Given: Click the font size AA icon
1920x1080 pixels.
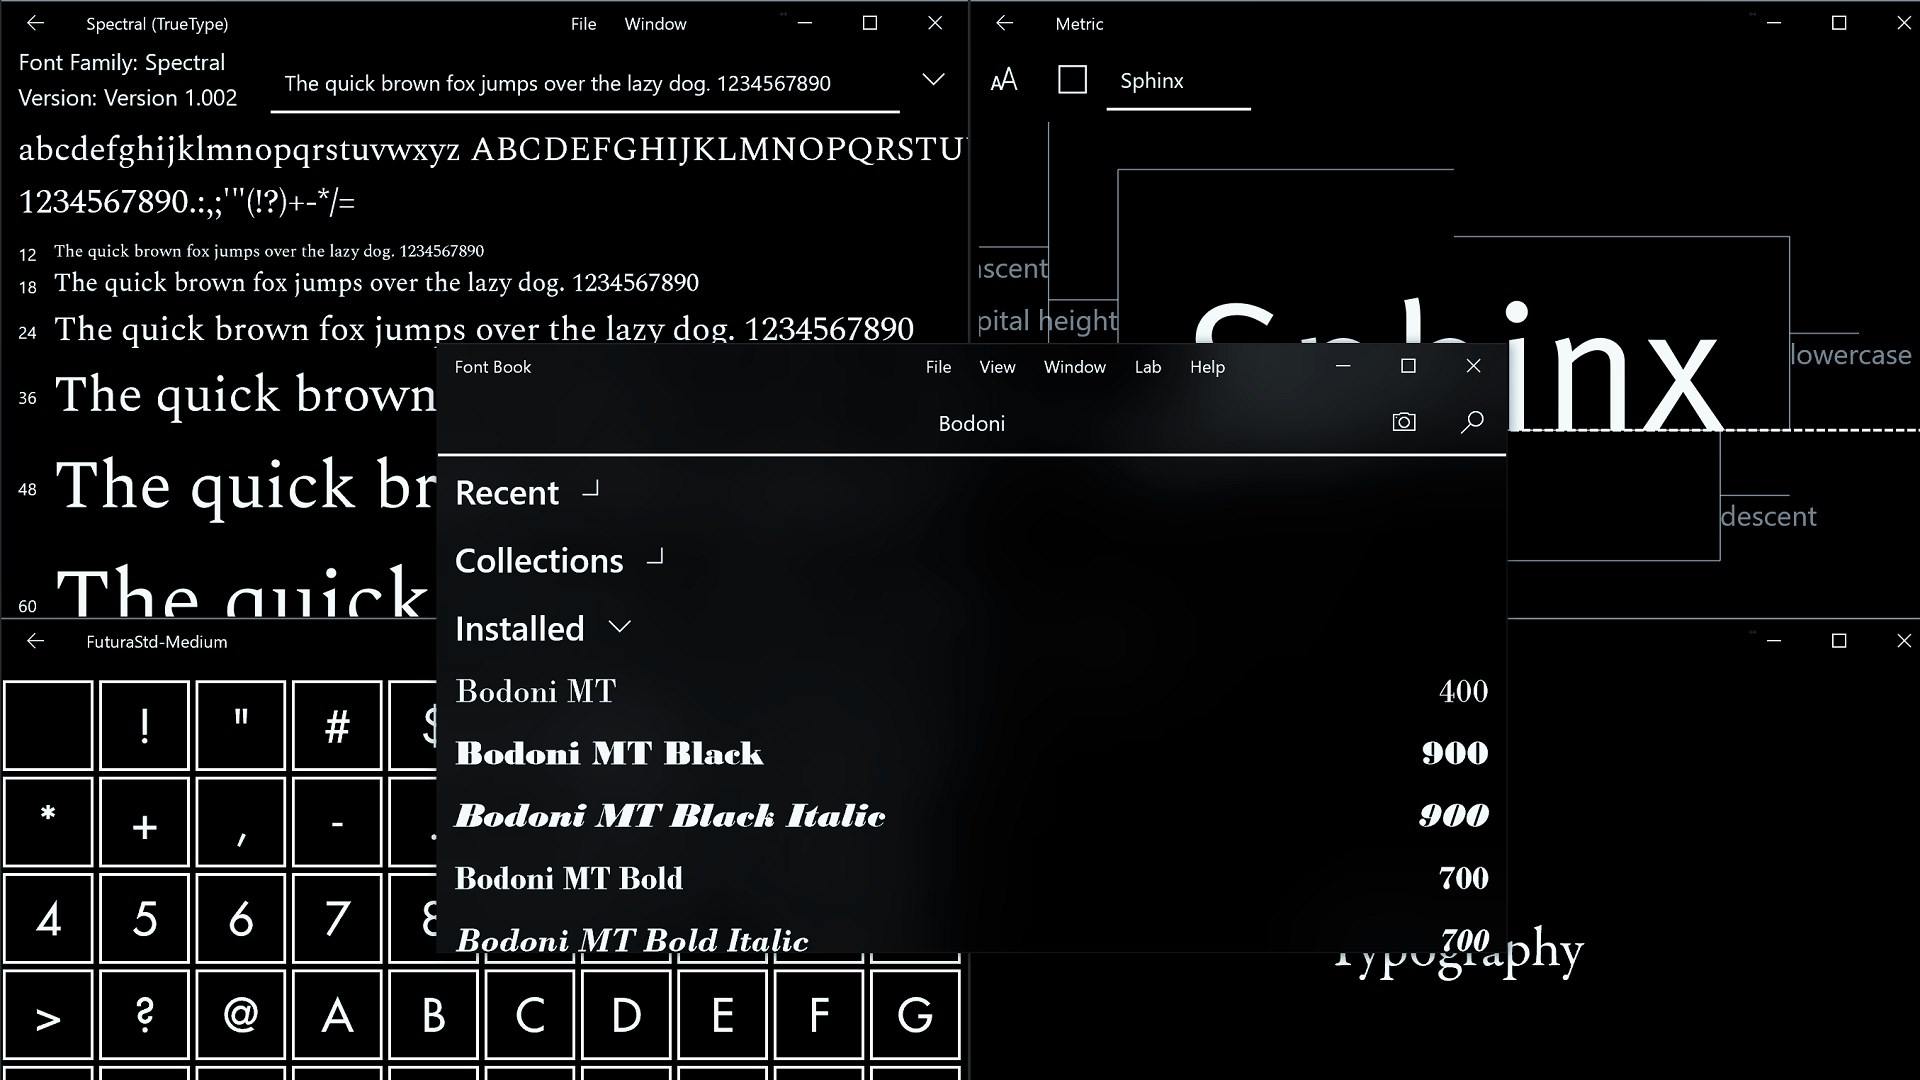Looking at the screenshot, I should (1004, 80).
